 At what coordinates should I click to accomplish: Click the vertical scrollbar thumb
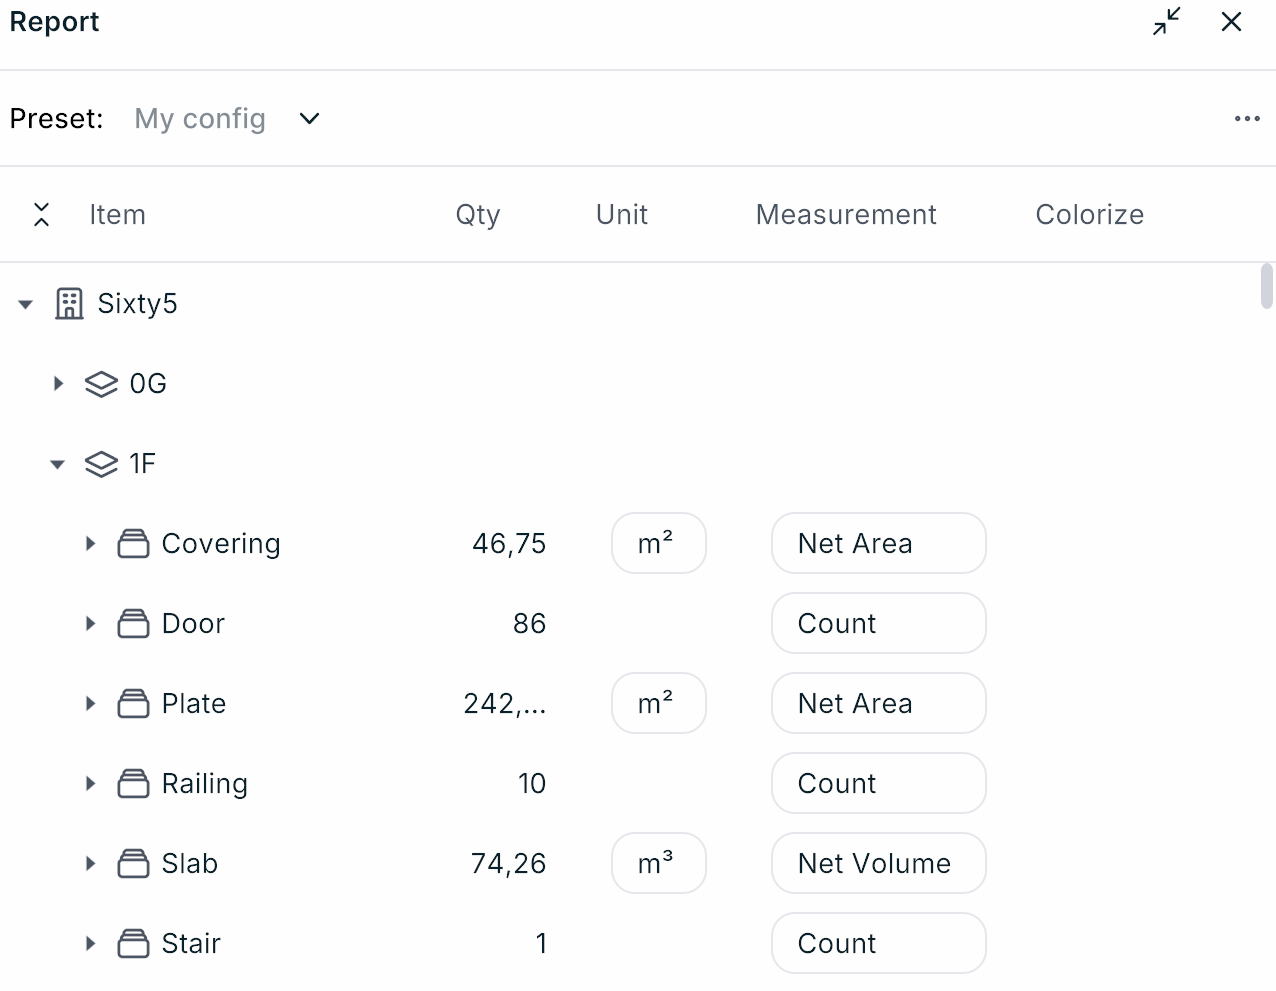1266,286
